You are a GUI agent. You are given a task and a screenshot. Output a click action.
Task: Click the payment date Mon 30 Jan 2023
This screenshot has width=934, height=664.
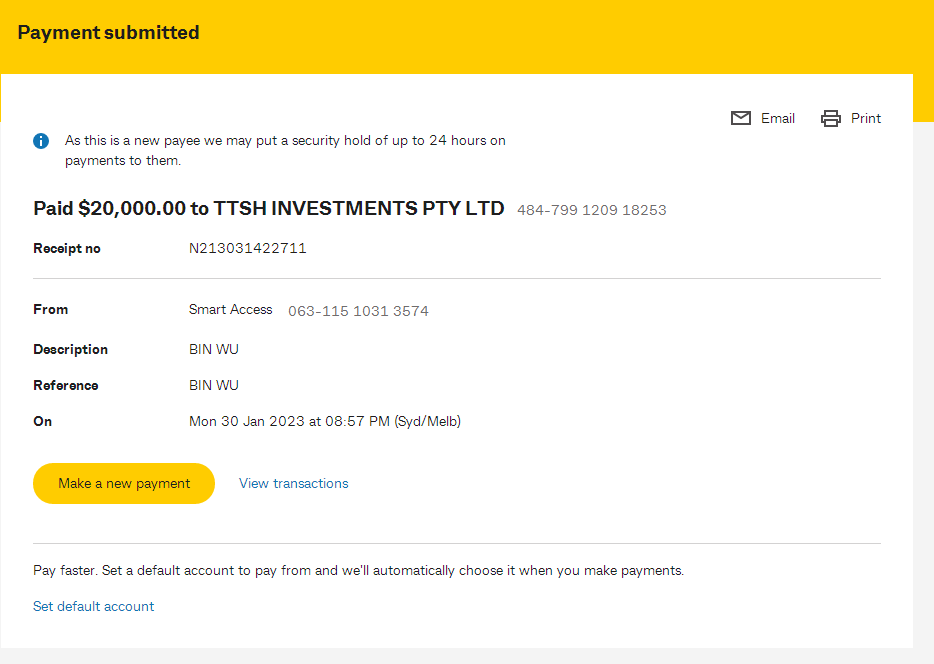coord(247,422)
